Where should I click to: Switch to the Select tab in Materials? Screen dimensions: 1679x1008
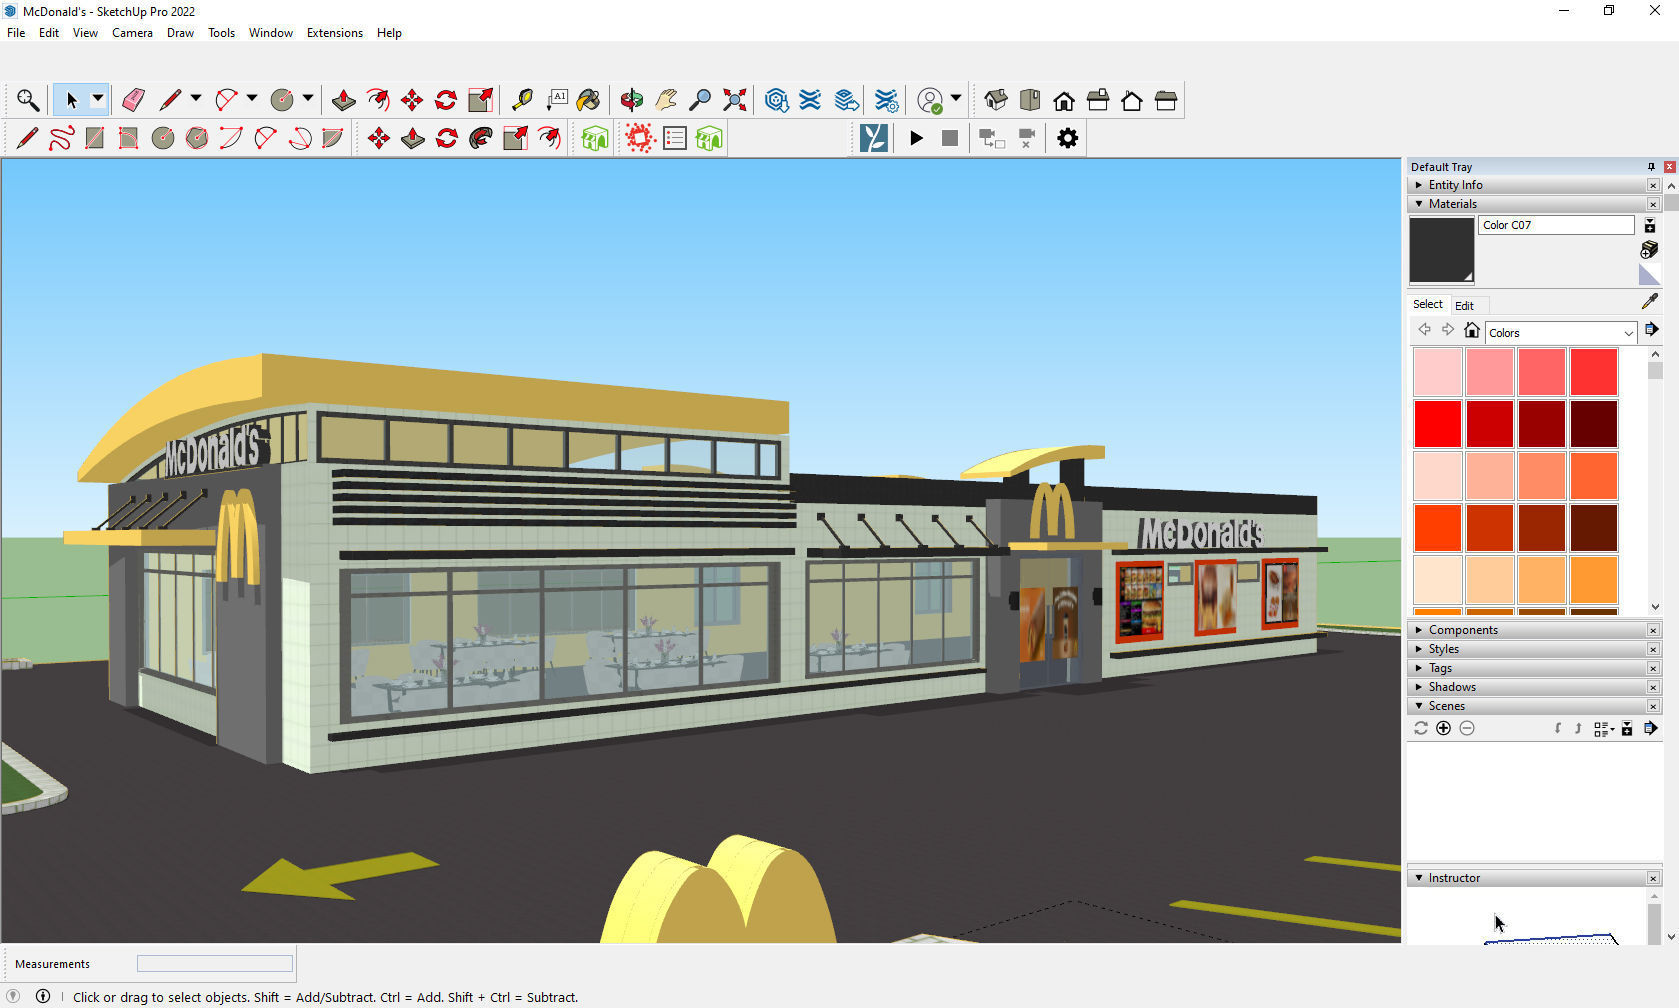pyautogui.click(x=1427, y=305)
